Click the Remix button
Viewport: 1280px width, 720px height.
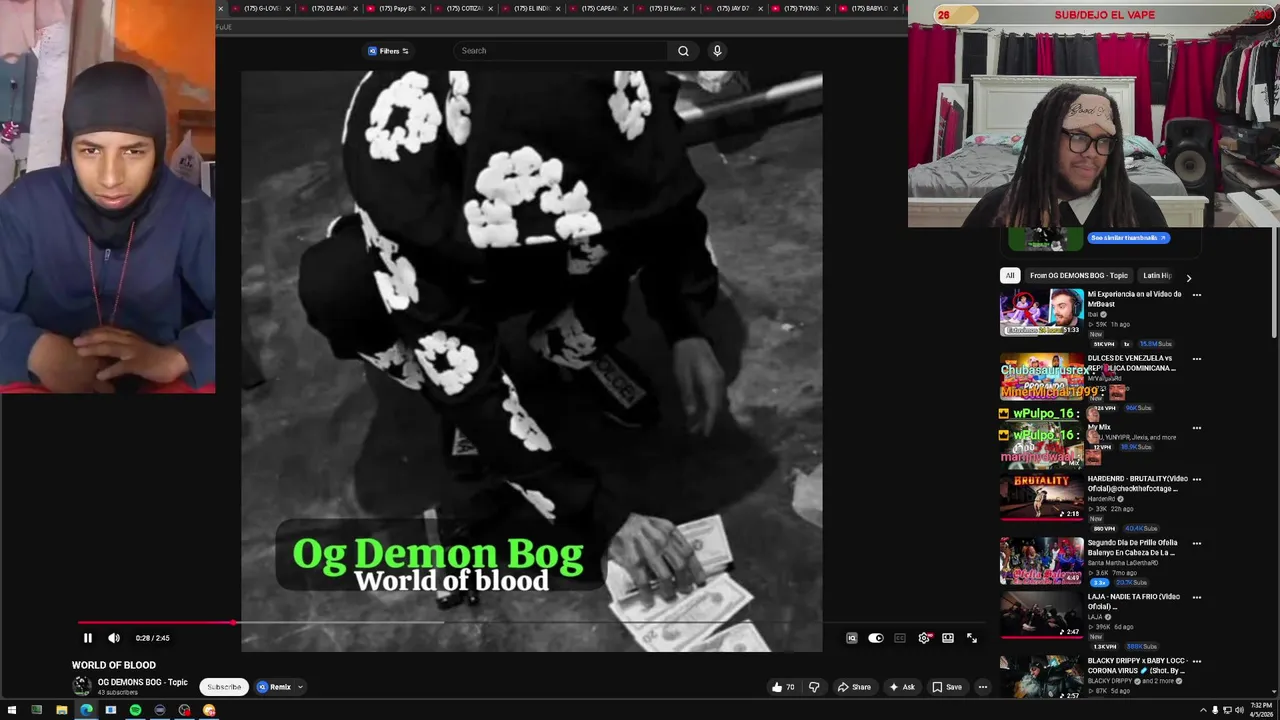[274, 687]
